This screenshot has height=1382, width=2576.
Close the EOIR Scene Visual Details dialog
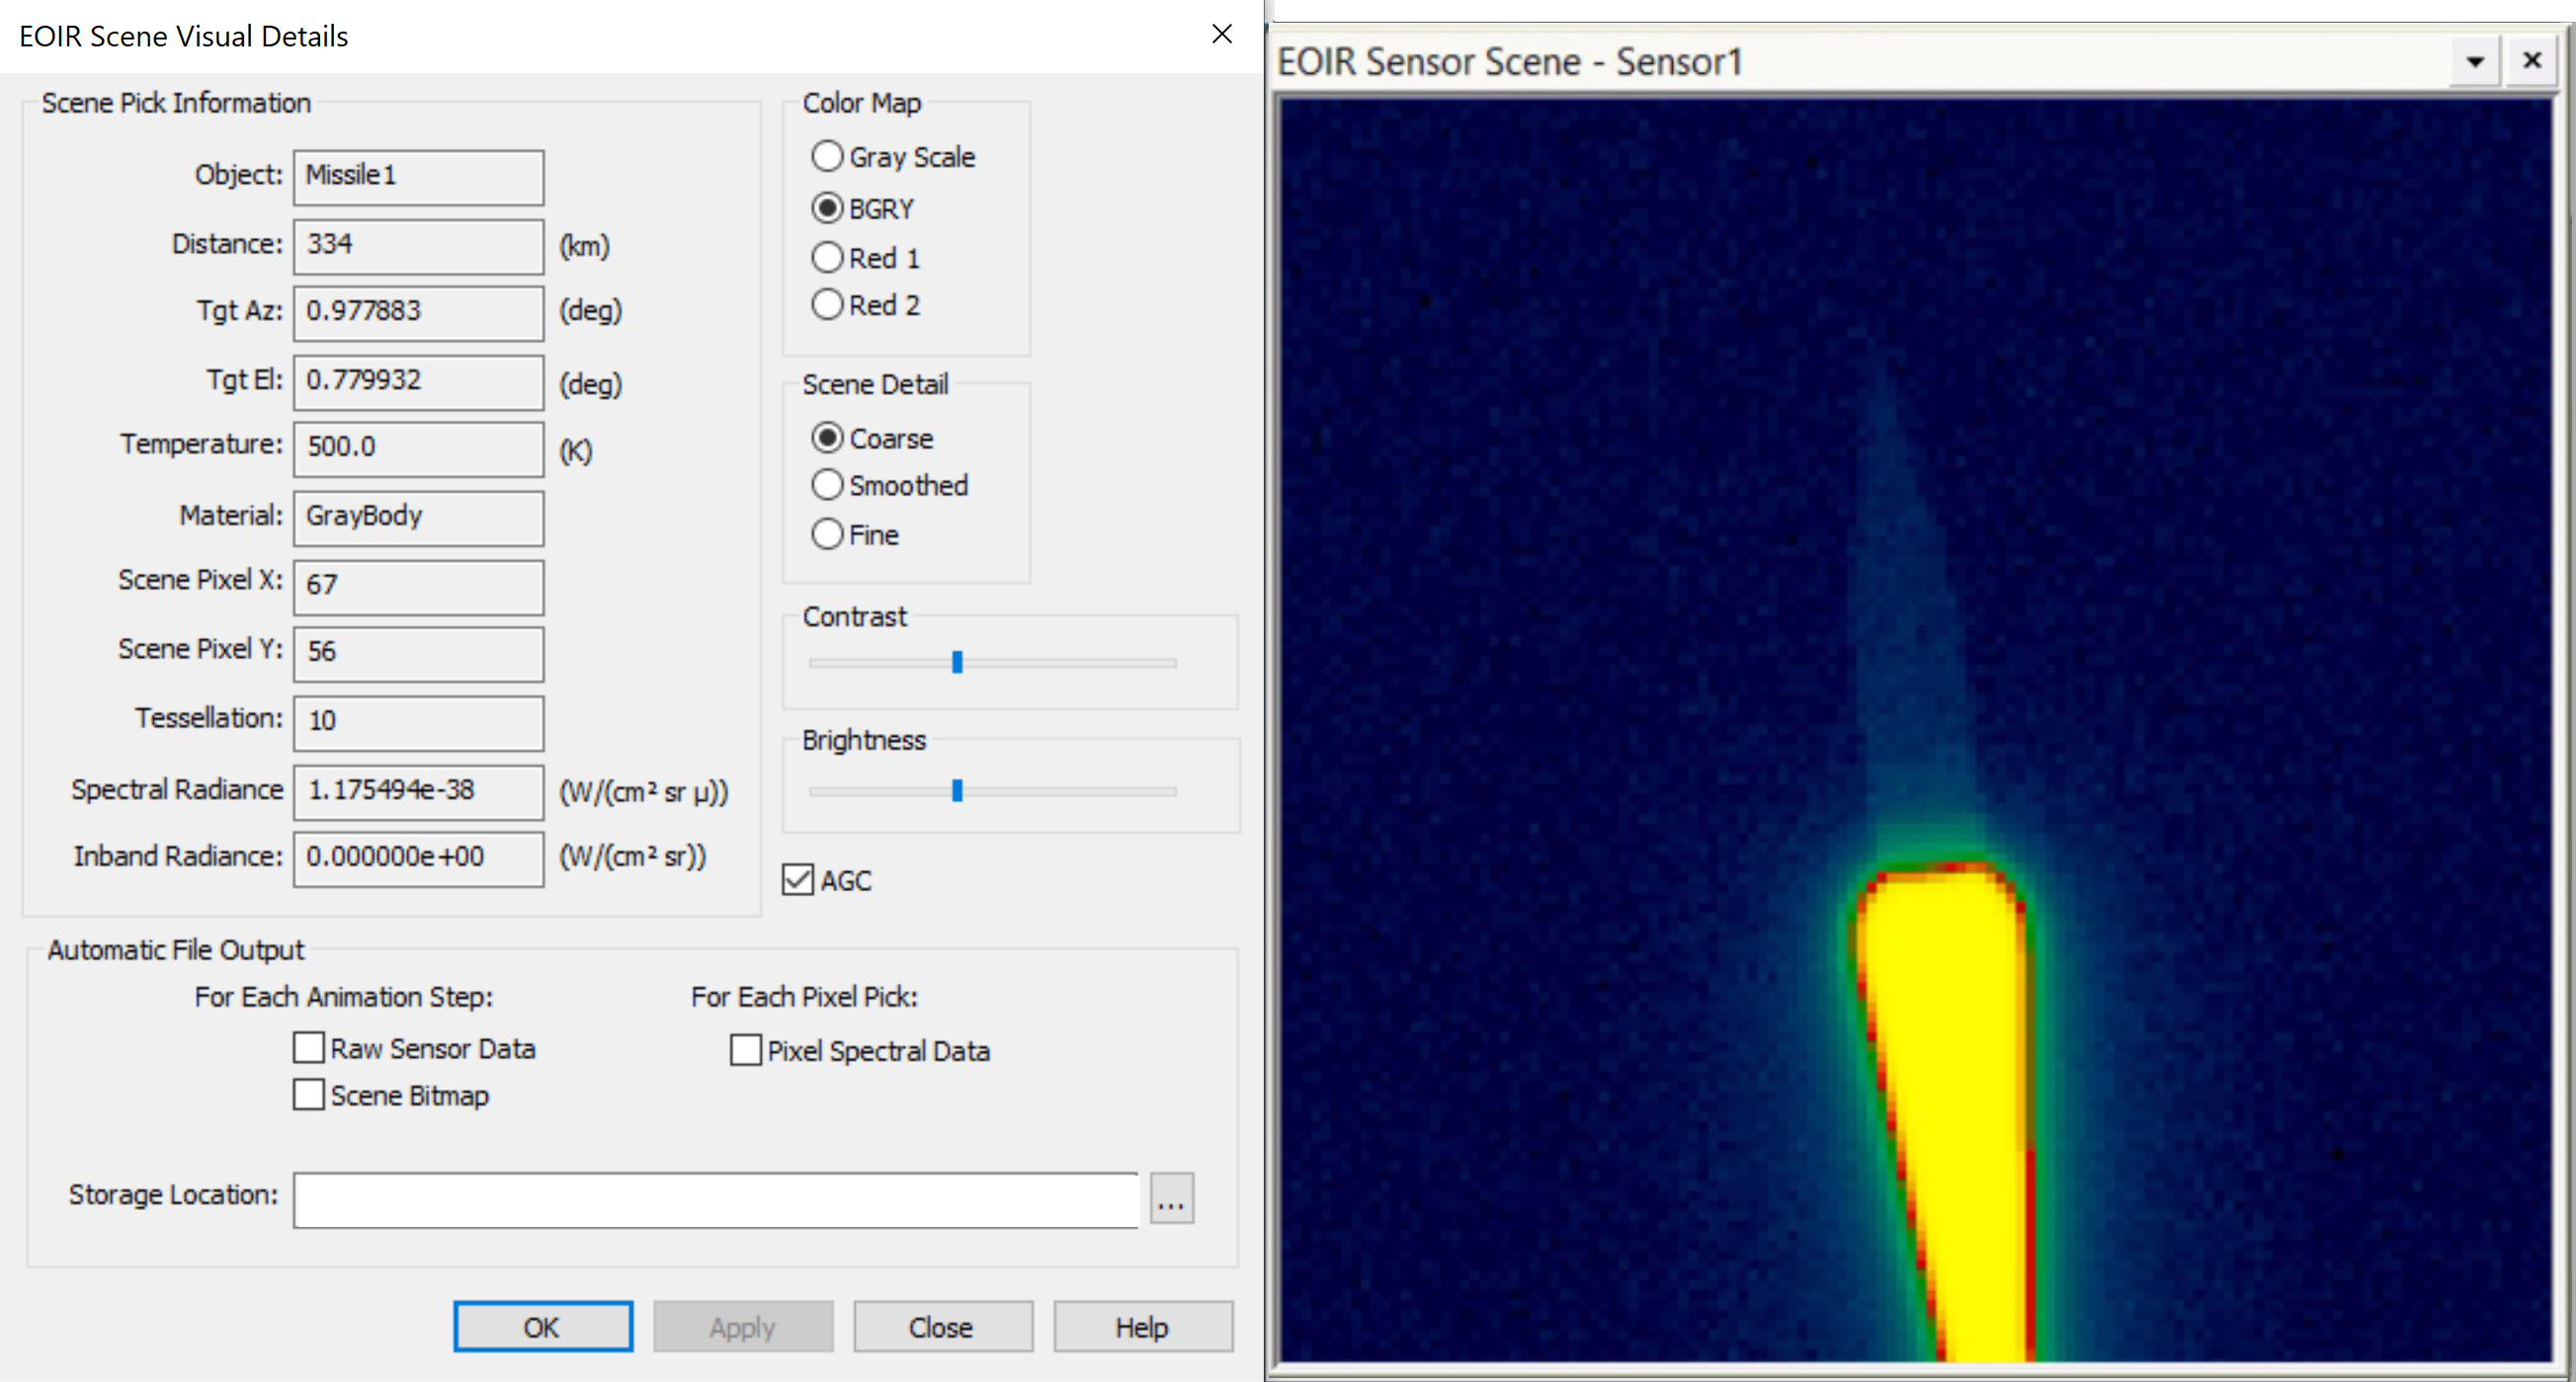(x=1221, y=34)
